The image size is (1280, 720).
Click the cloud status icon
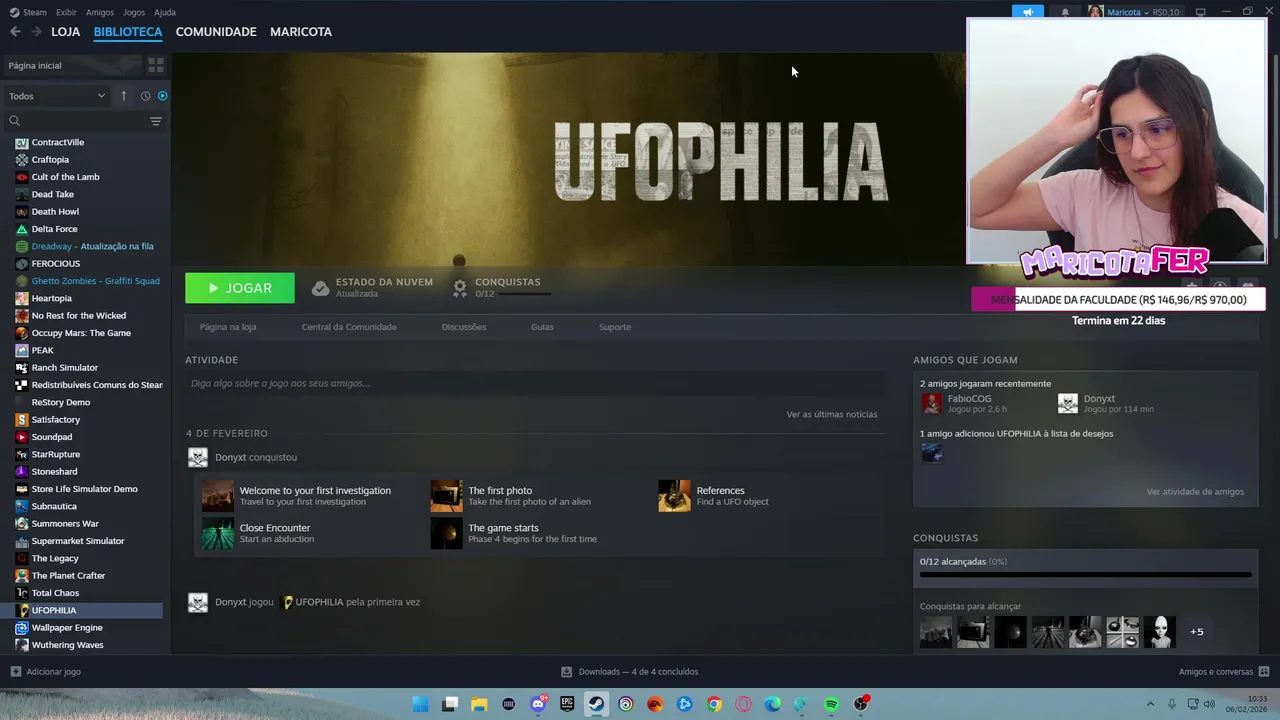pyautogui.click(x=320, y=288)
